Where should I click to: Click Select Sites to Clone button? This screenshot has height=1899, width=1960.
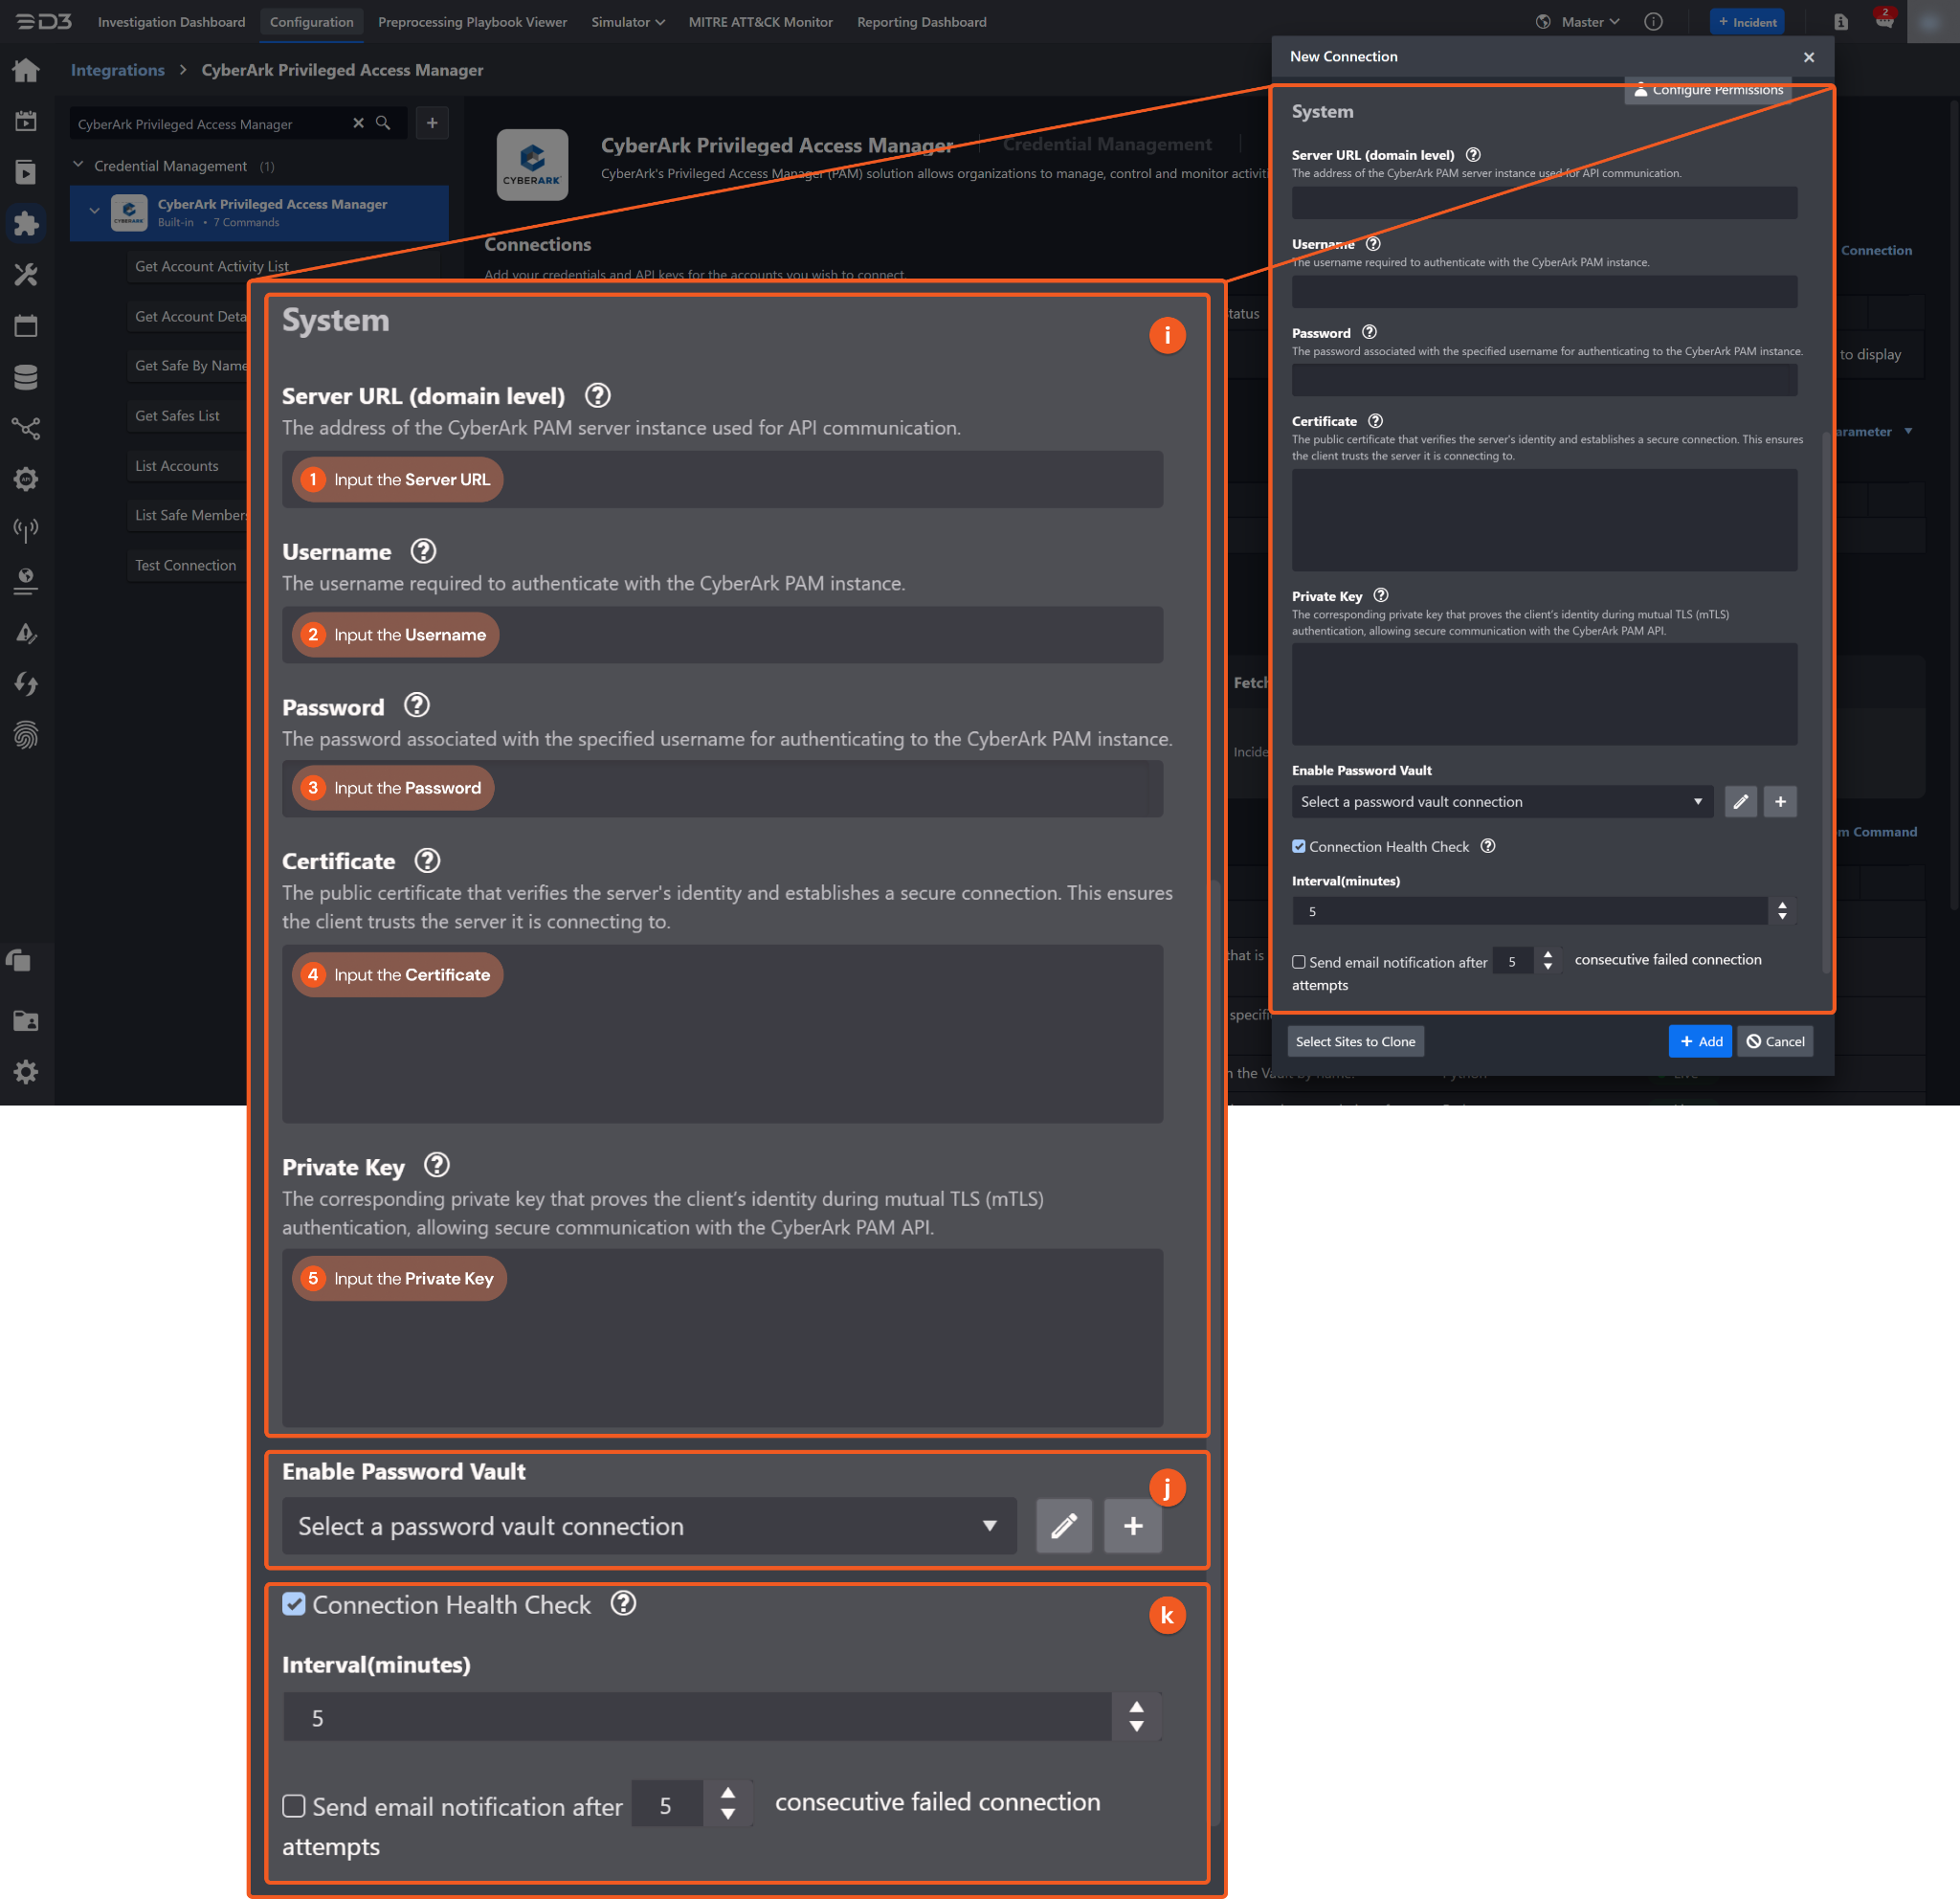click(1355, 1041)
